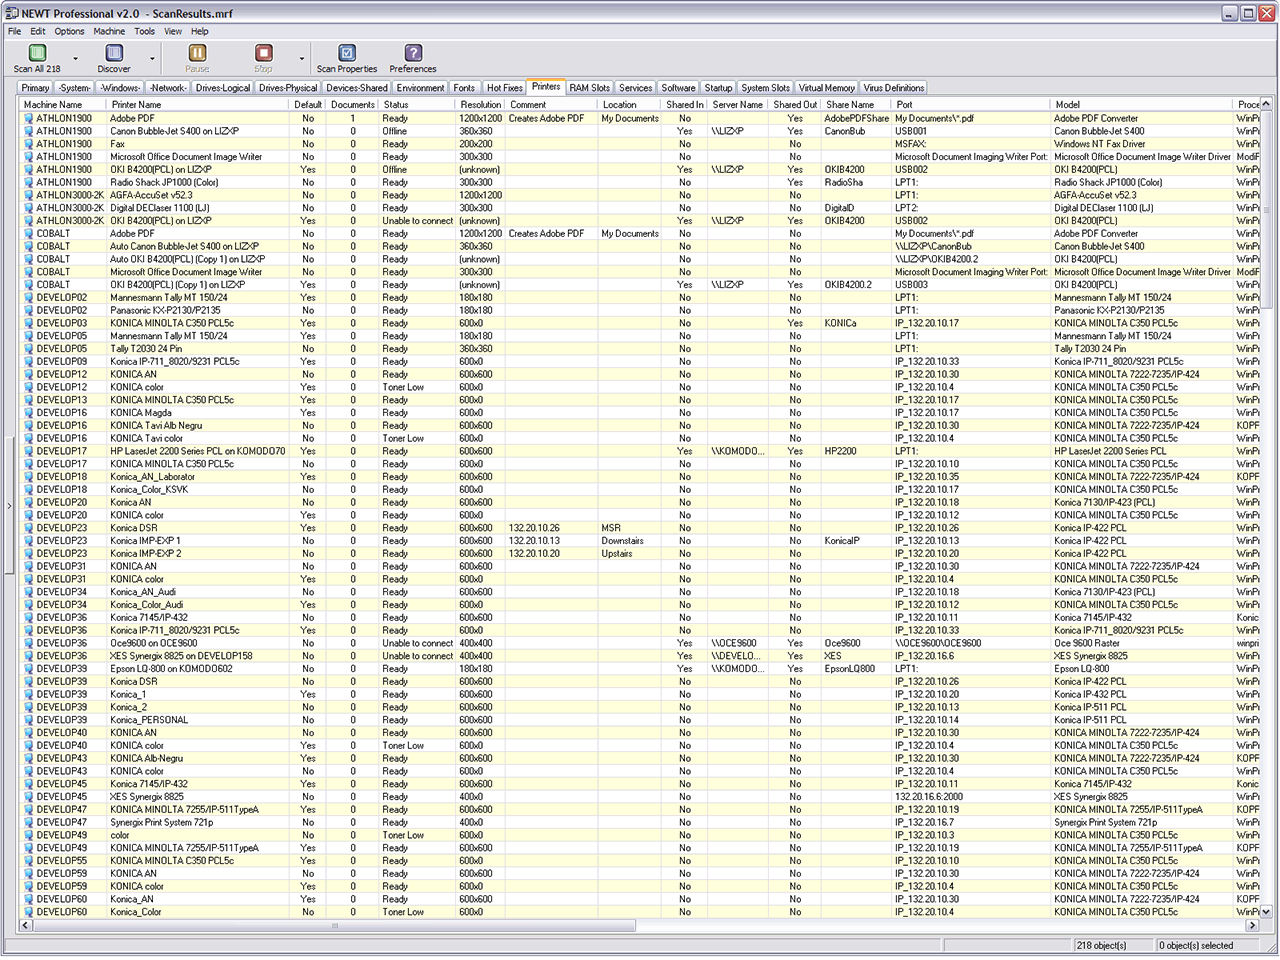Switch to the Virus Definitions tab

893,88
